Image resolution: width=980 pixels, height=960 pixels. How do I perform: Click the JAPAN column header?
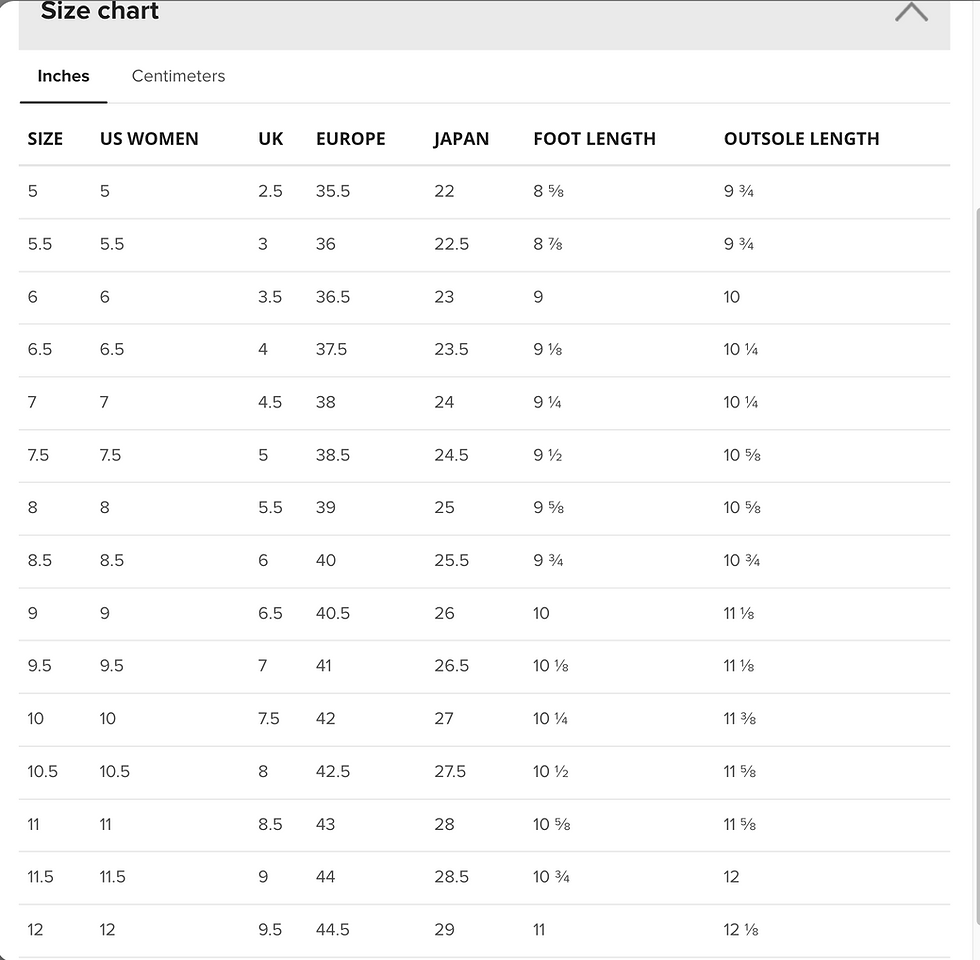[x=461, y=139]
